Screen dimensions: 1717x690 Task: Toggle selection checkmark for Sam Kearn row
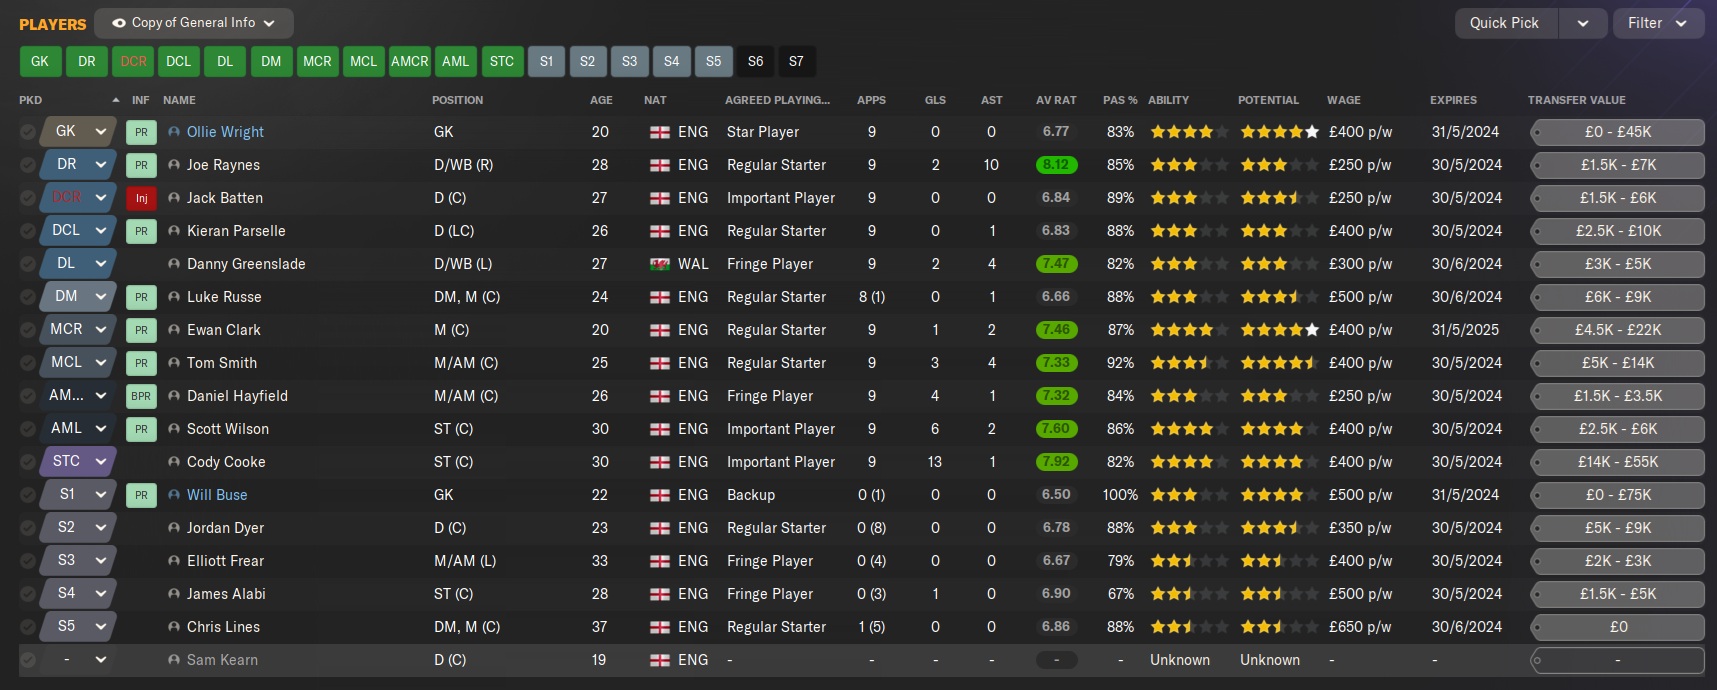[x=28, y=660]
